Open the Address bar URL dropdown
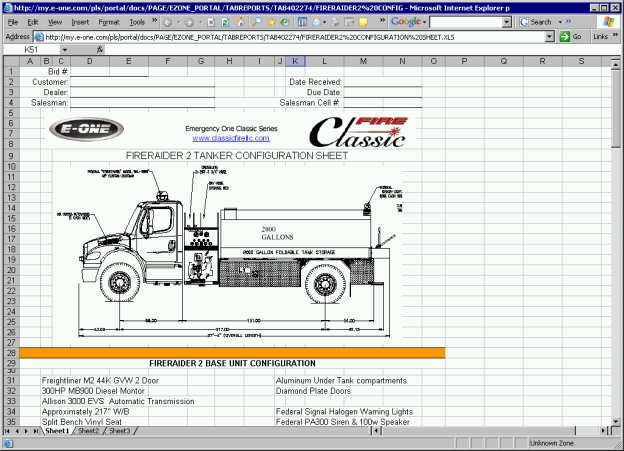624x451 pixels. click(549, 37)
